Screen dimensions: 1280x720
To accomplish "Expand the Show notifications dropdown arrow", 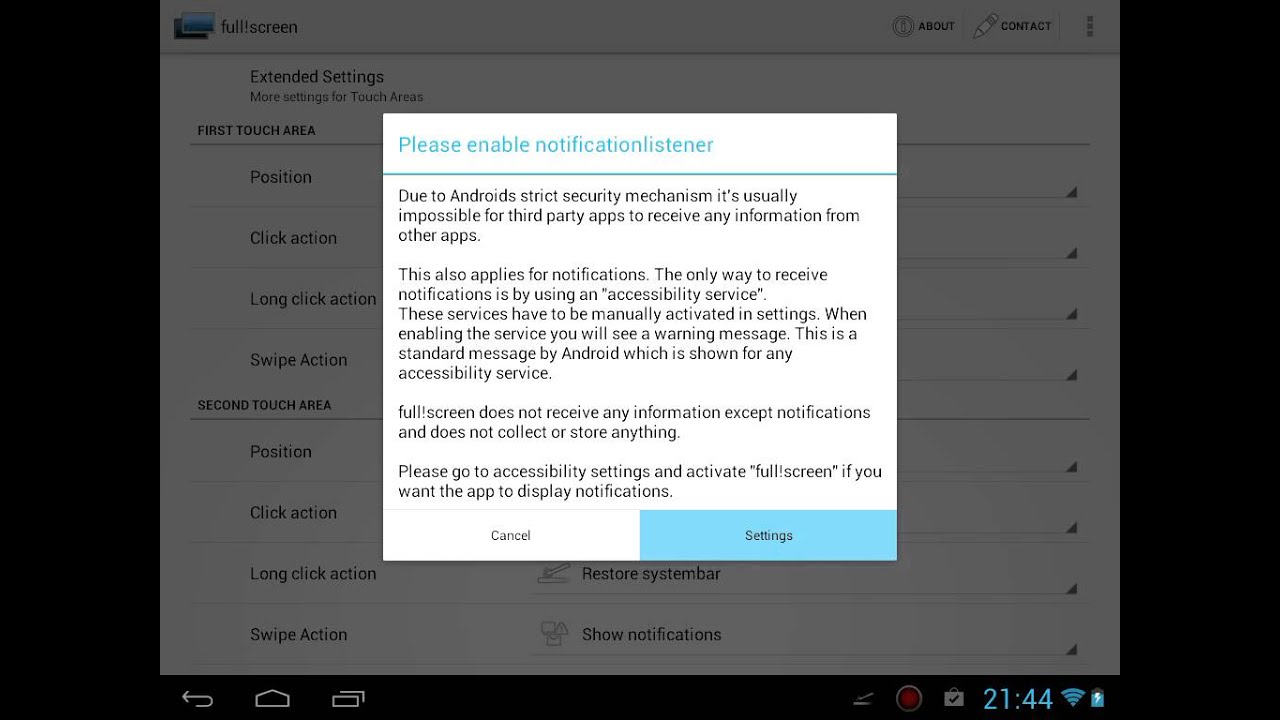I will click(1071, 650).
